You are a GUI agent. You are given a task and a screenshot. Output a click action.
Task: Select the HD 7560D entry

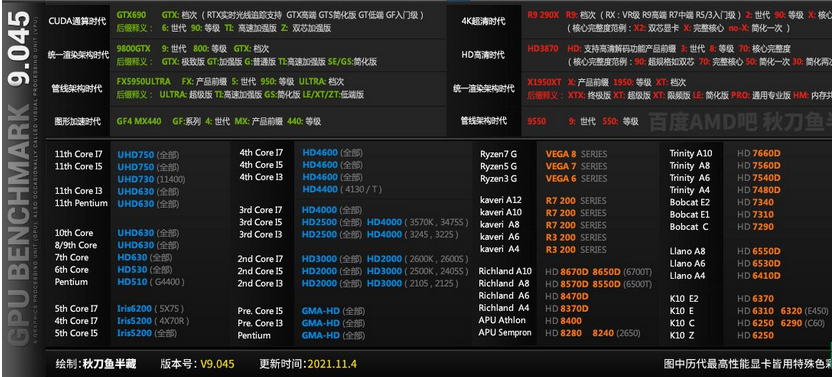coord(759,166)
